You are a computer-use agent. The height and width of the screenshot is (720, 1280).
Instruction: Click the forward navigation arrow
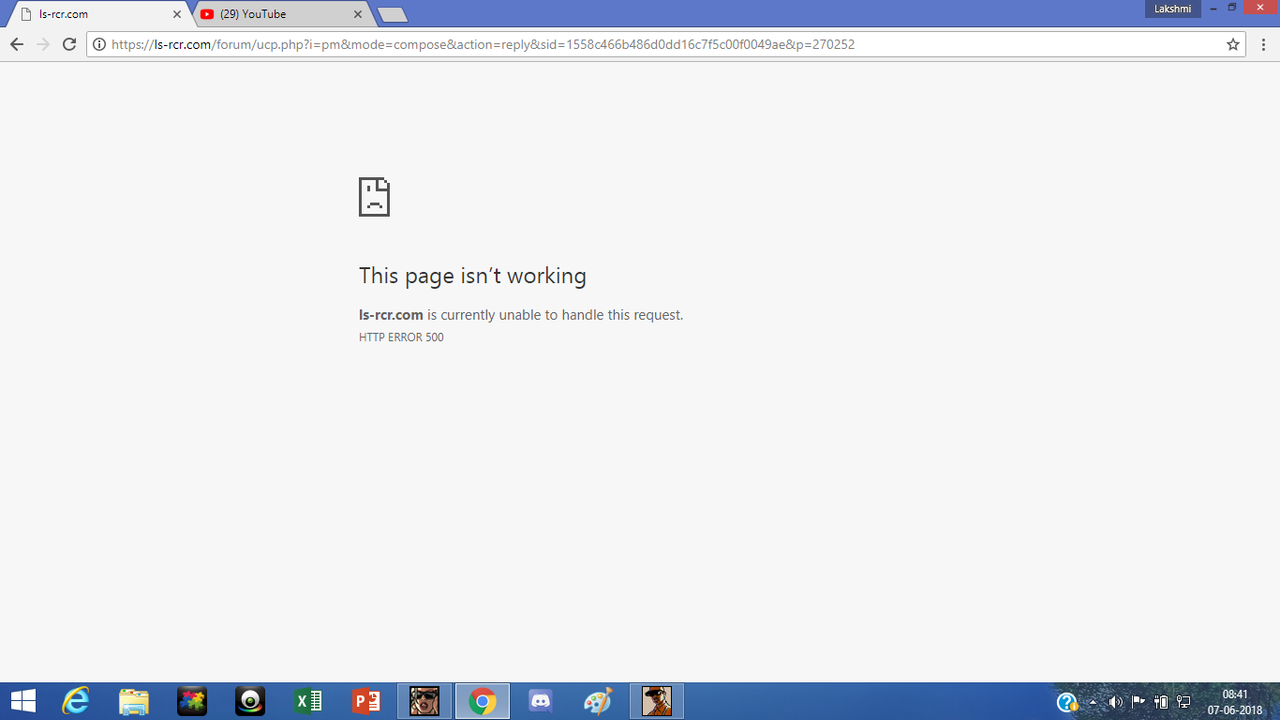[x=43, y=44]
